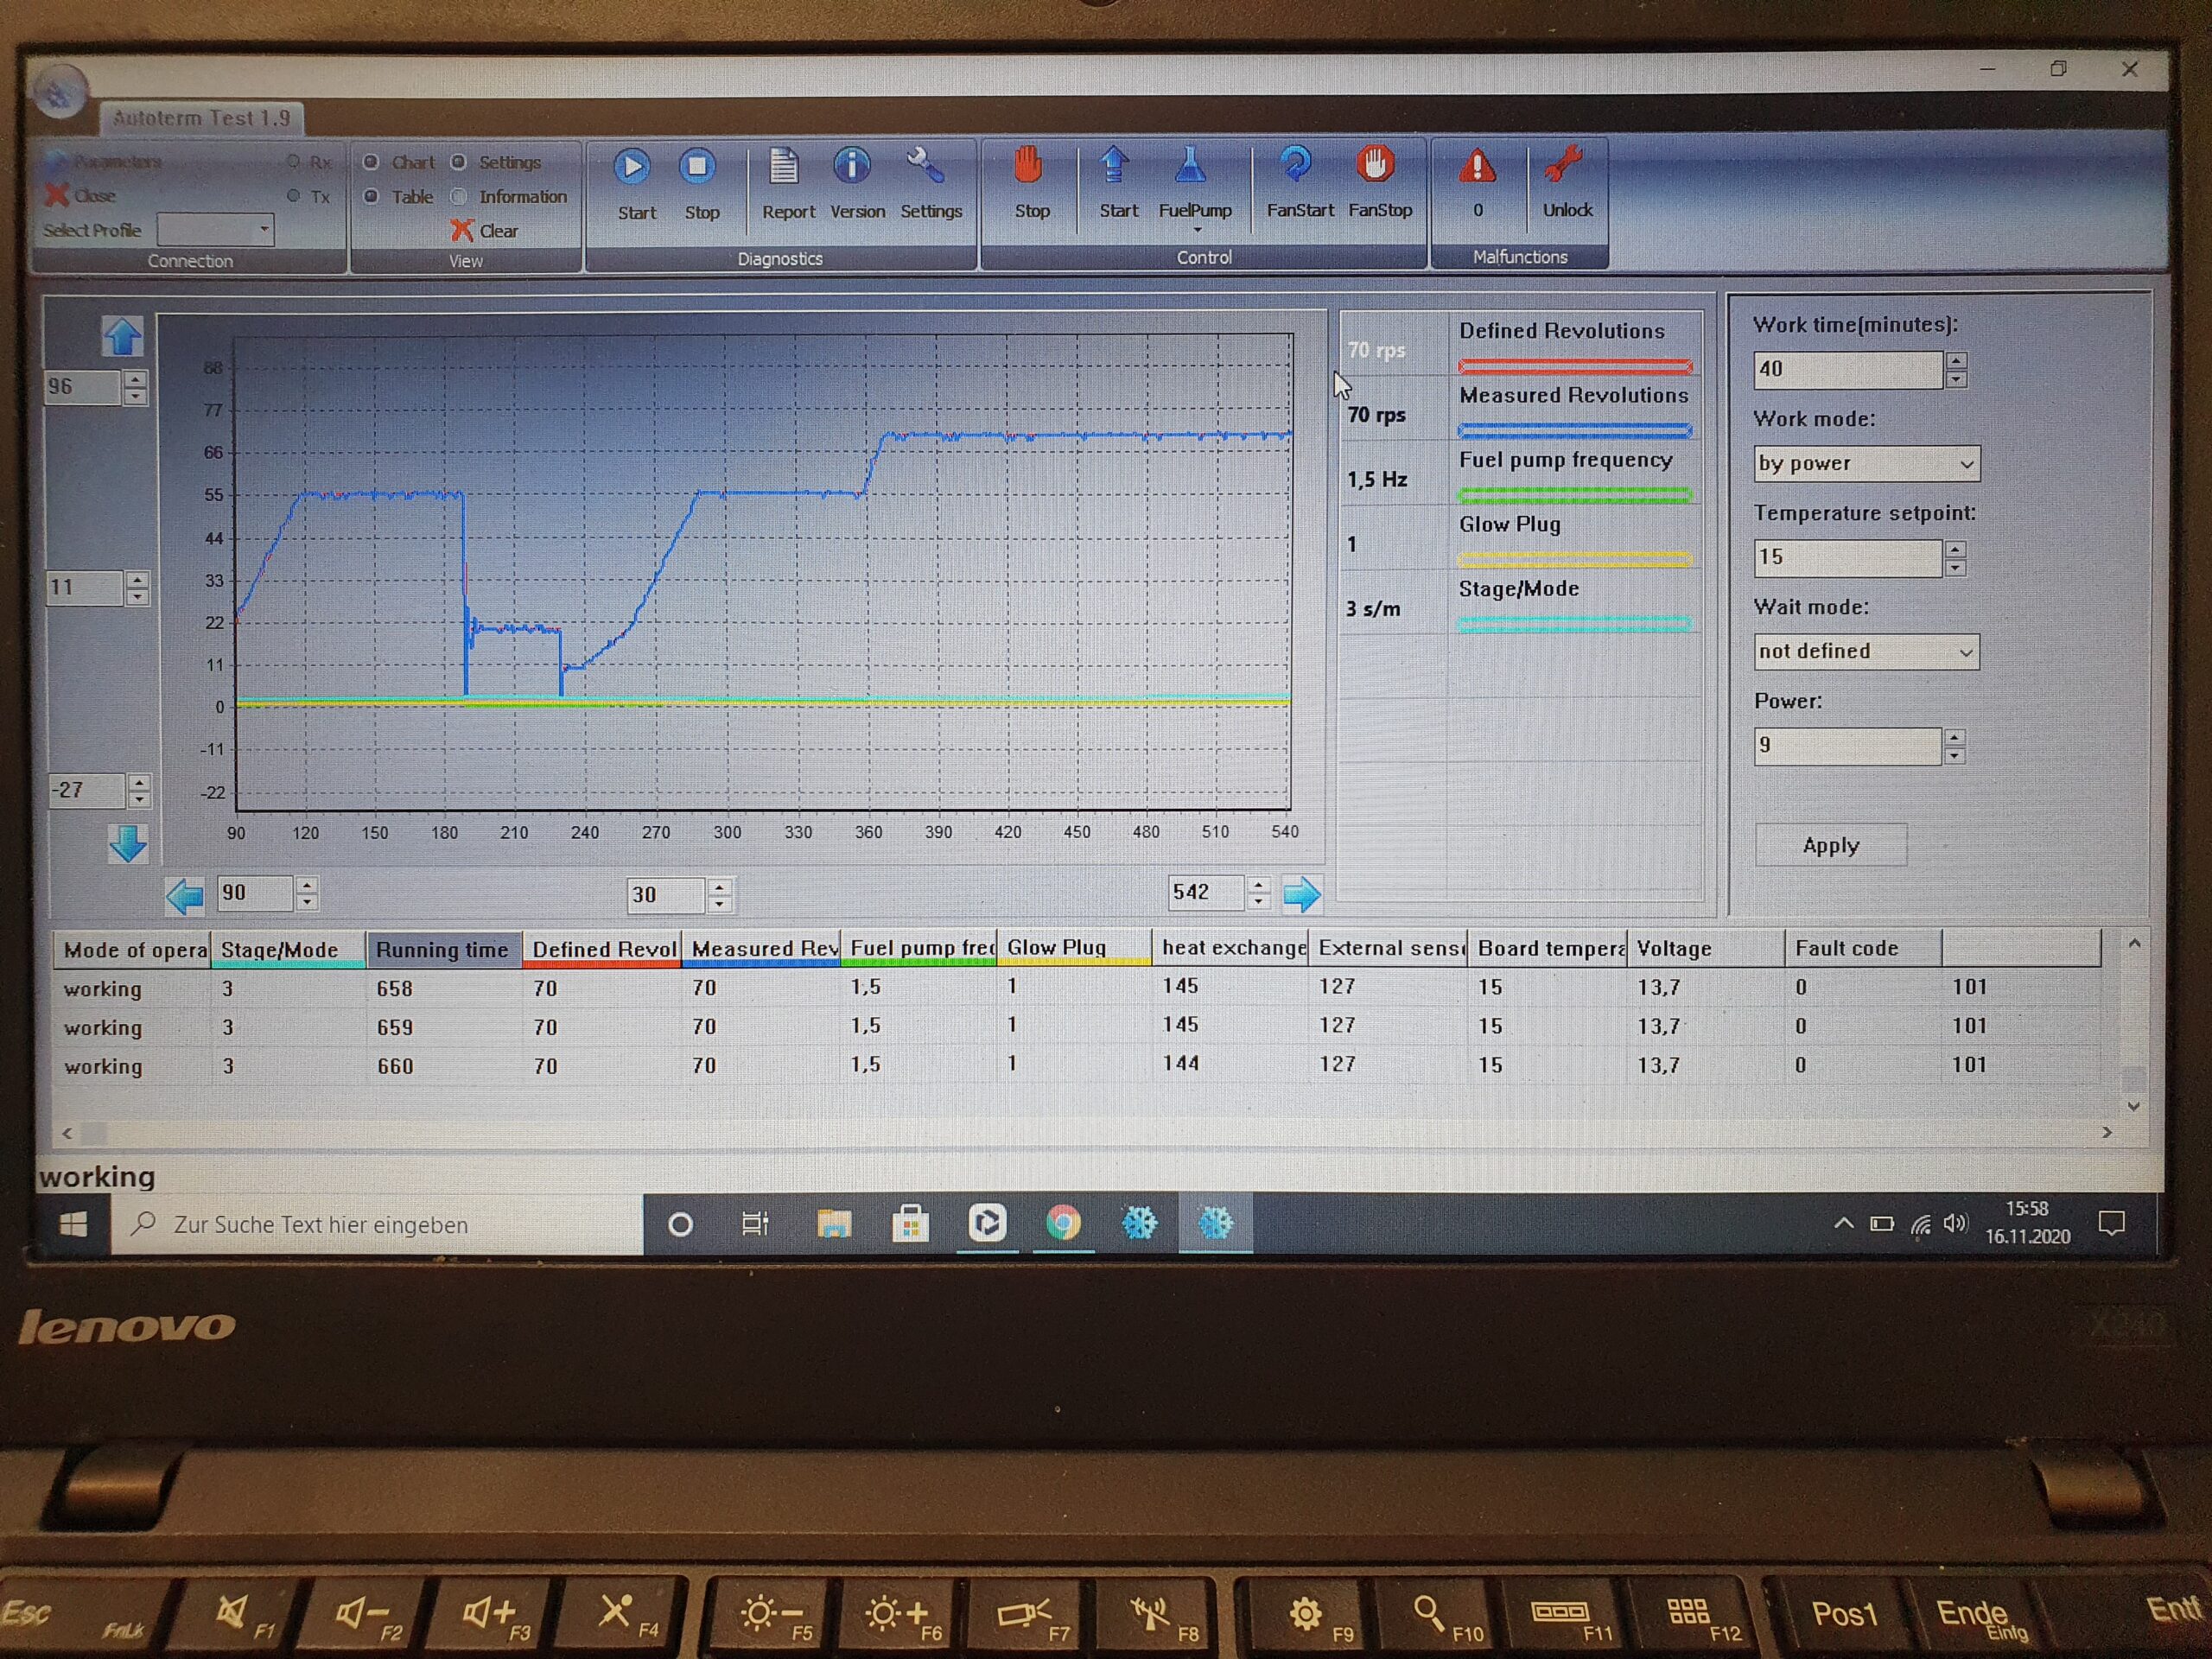Click the Measured Revolutions blue line swatch
This screenshot has height=1659, width=2212.
coord(1574,431)
